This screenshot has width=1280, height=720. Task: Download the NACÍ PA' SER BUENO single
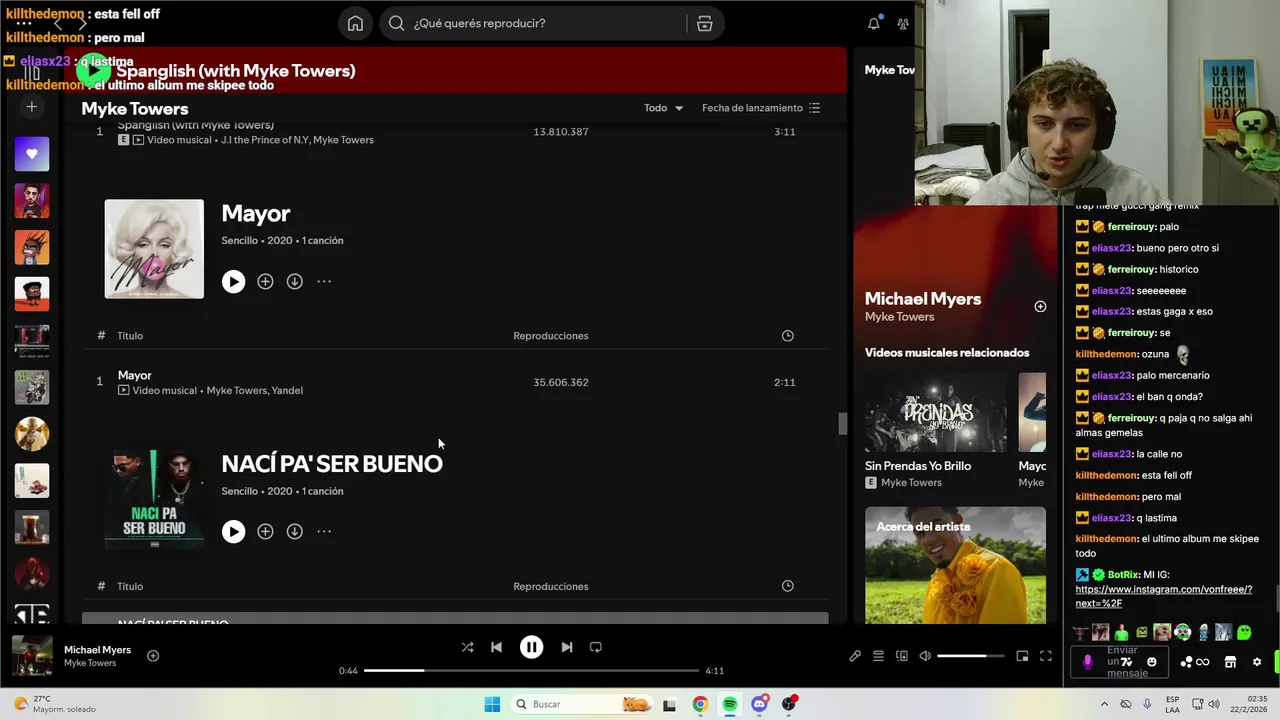[x=294, y=532]
